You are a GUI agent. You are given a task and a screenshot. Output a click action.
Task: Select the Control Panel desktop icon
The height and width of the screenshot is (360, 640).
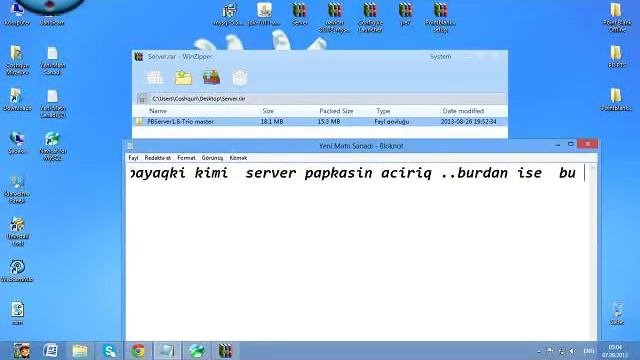pyautogui.click(x=17, y=190)
